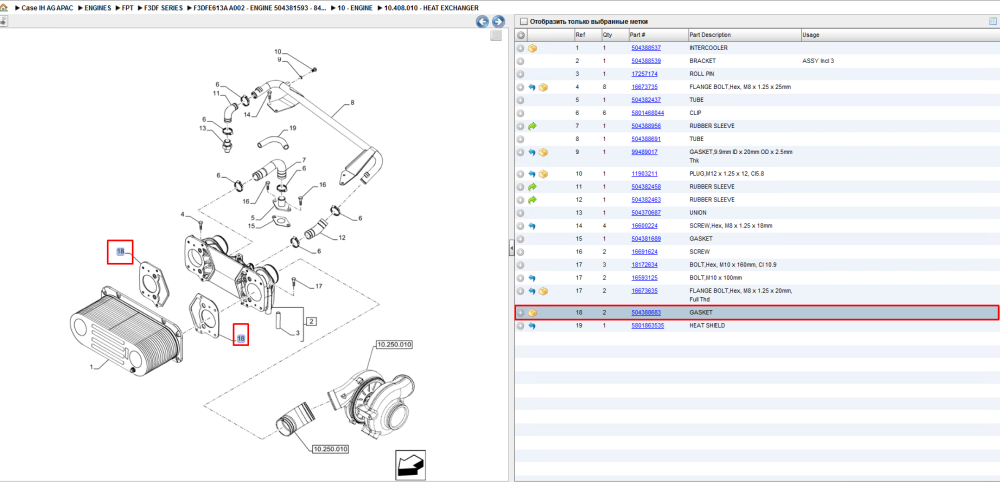Screen dimensions: 1000x482
Task: Click the green arrow icon on part 504388956 row
Action: point(532,126)
